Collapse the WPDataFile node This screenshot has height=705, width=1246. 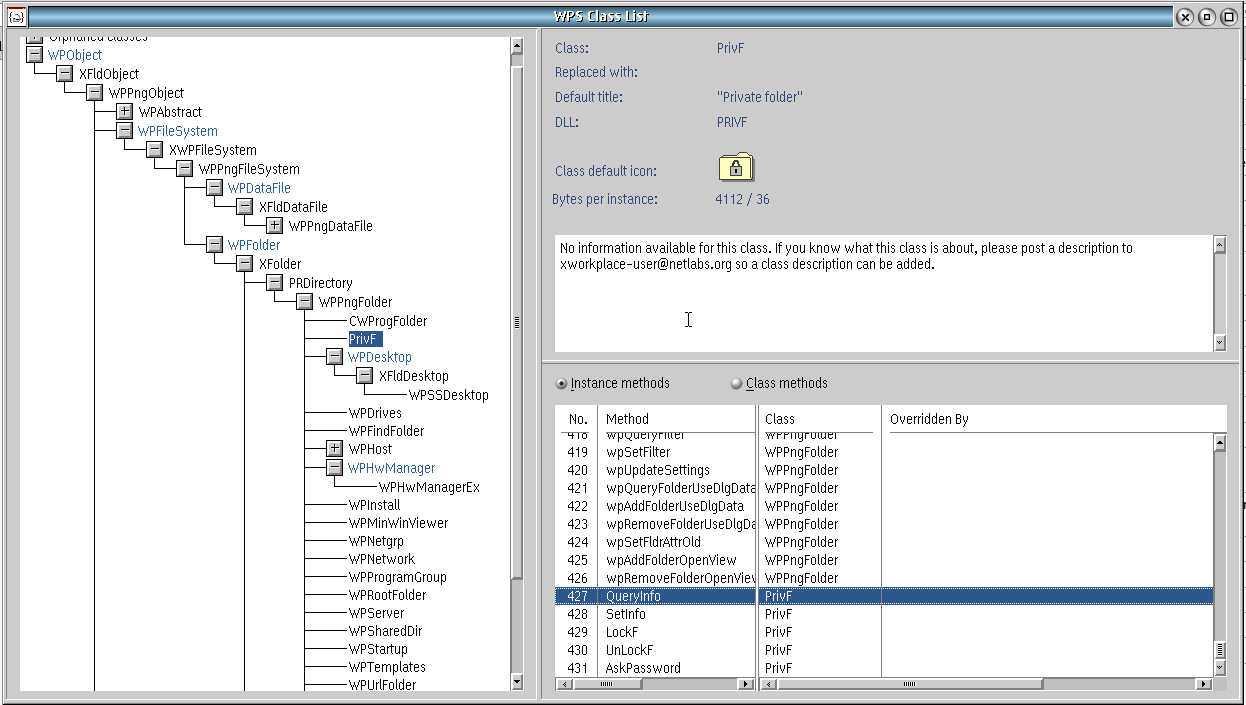coord(214,188)
